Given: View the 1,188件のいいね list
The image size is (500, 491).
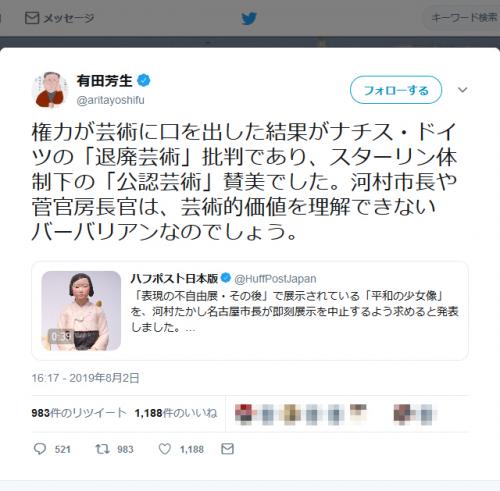Looking at the screenshot, I should [176, 413].
